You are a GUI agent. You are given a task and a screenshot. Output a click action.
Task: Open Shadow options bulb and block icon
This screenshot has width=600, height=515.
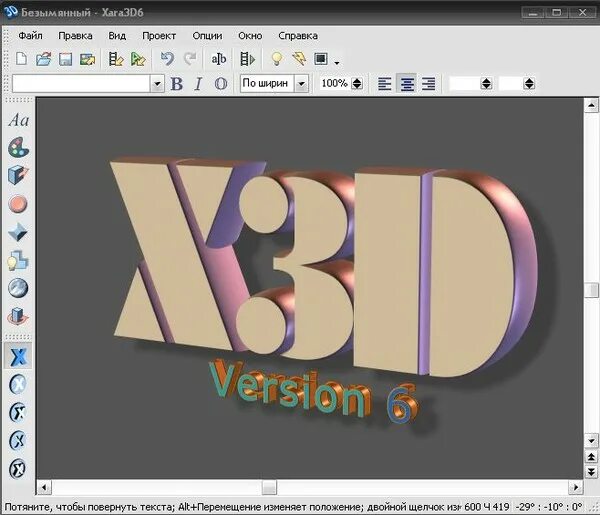18,260
